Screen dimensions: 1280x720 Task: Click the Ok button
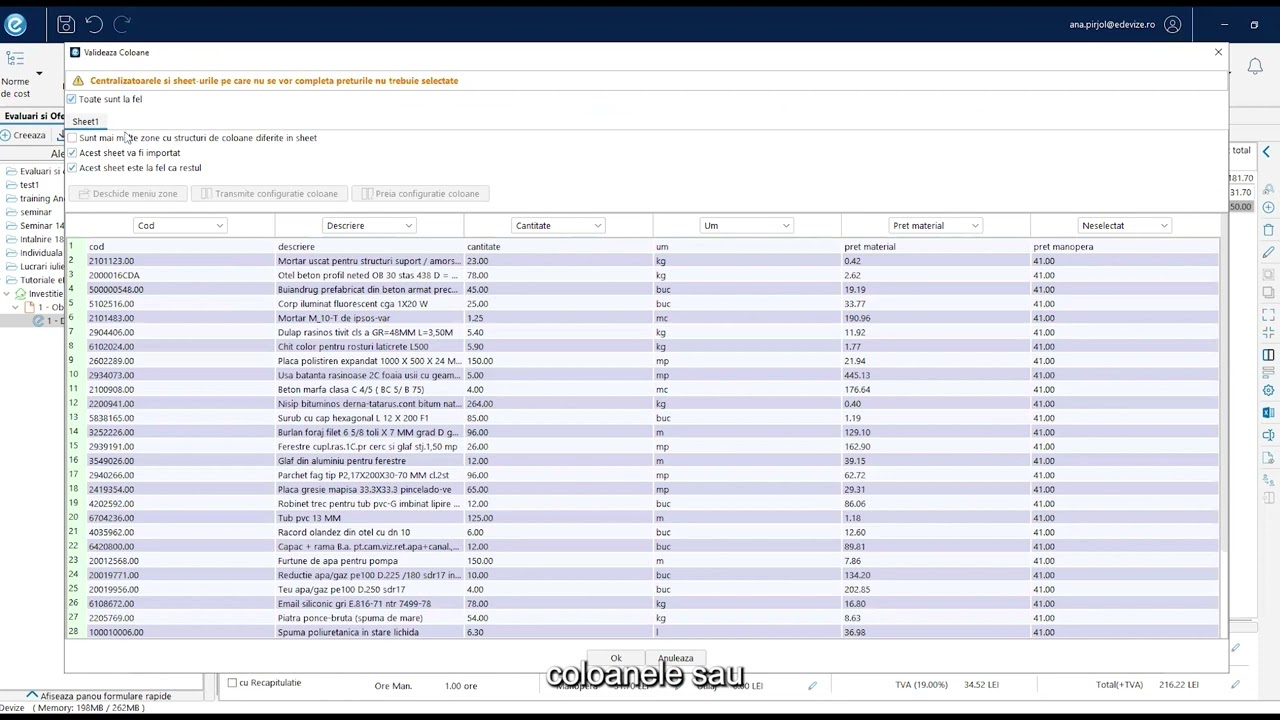point(616,658)
